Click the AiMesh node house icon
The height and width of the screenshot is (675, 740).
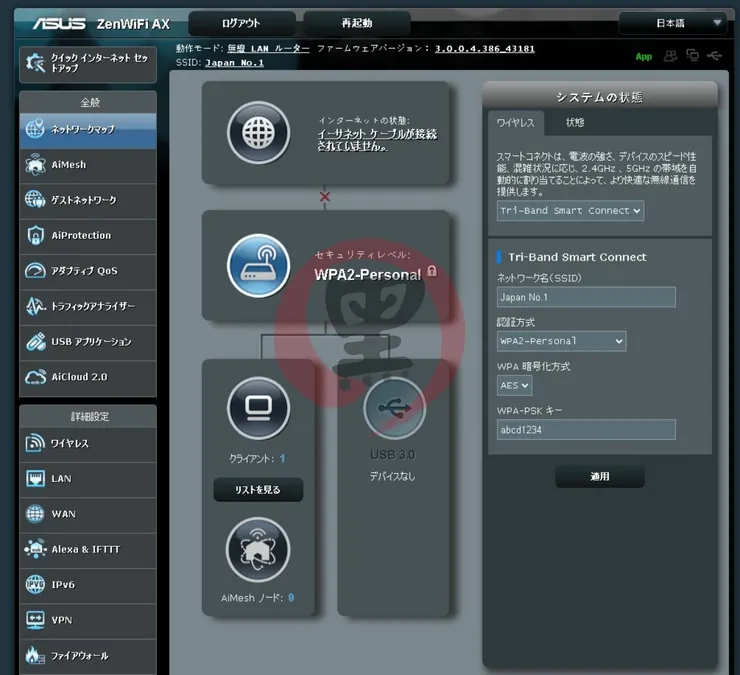pos(258,549)
